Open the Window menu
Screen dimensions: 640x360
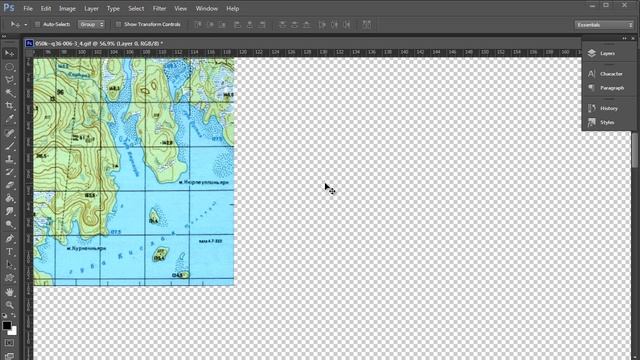point(207,9)
